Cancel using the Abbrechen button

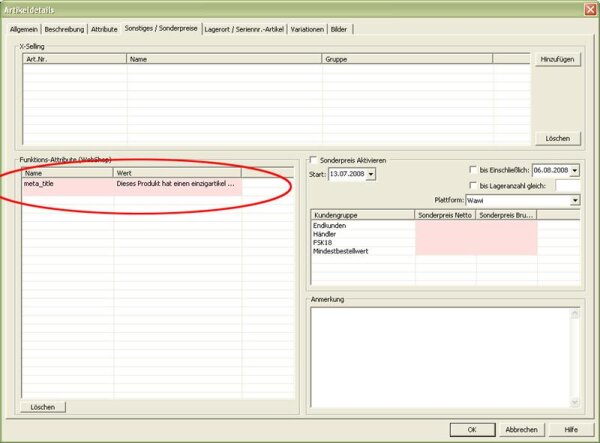pyautogui.click(x=521, y=430)
